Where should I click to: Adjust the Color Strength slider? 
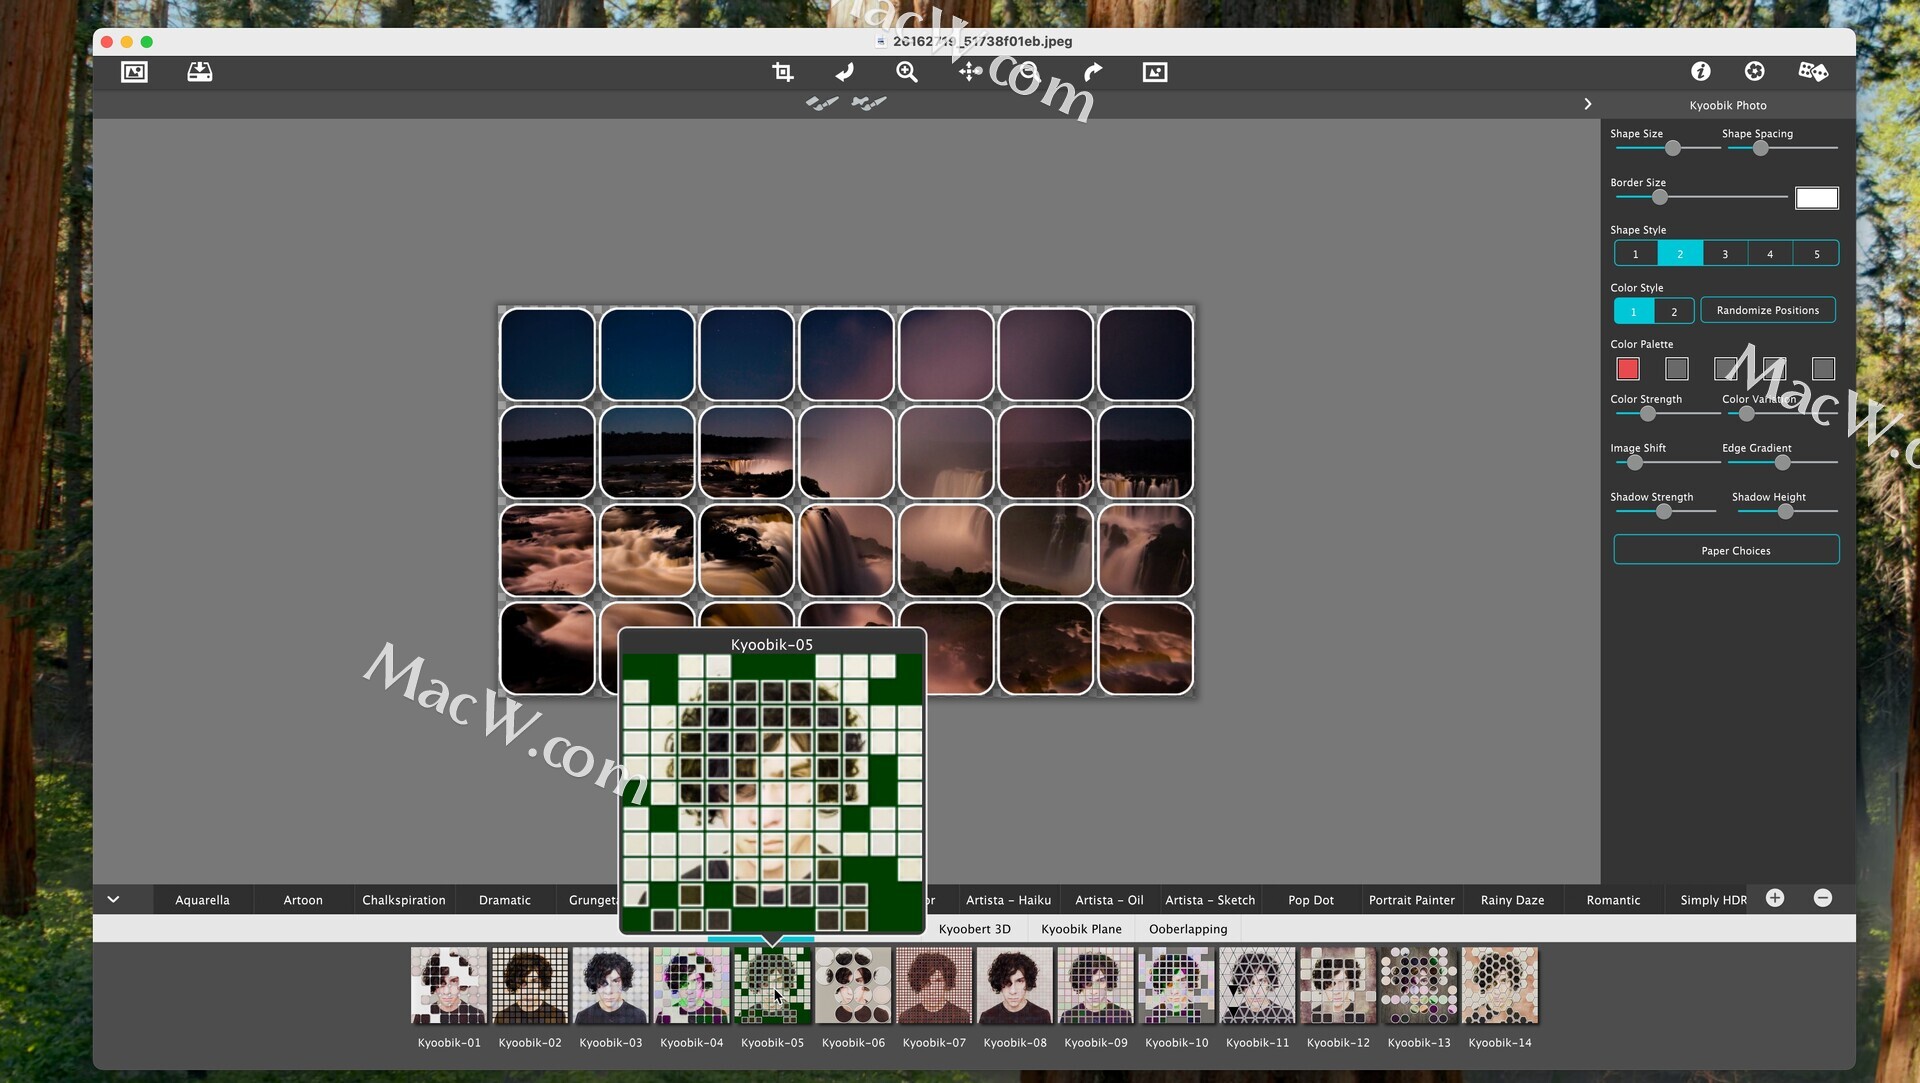(1648, 413)
